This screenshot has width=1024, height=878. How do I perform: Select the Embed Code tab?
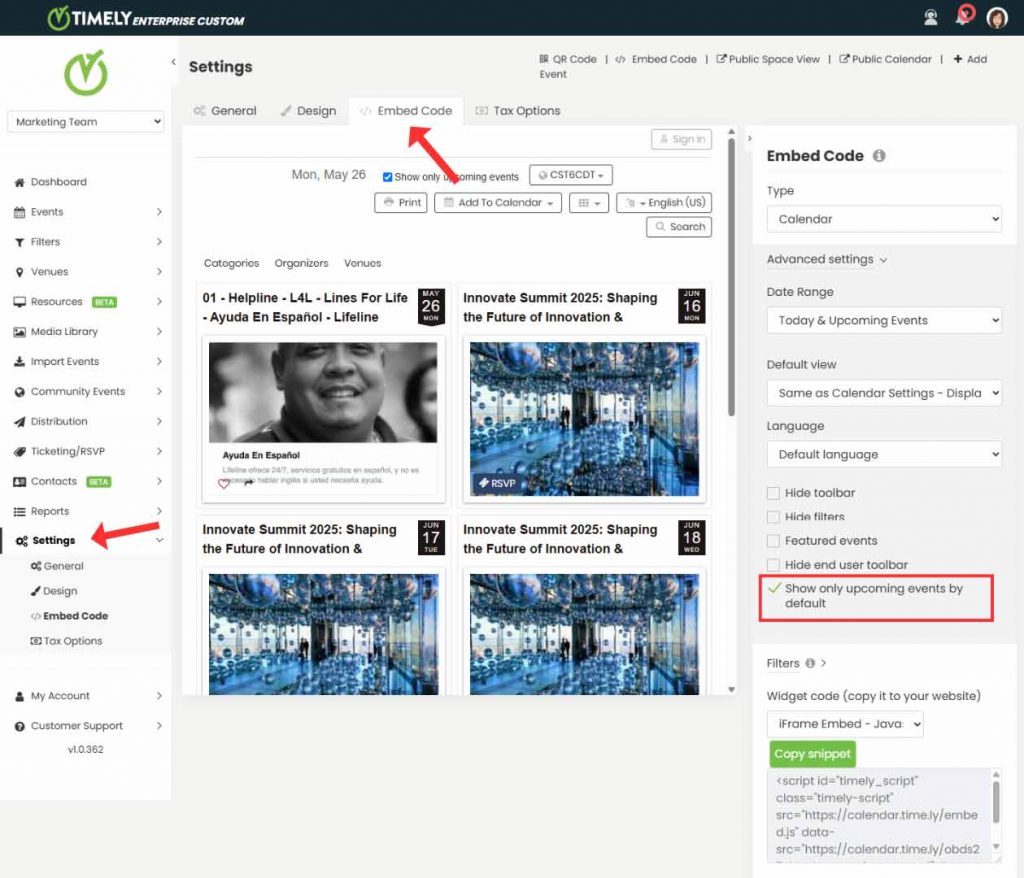406,111
